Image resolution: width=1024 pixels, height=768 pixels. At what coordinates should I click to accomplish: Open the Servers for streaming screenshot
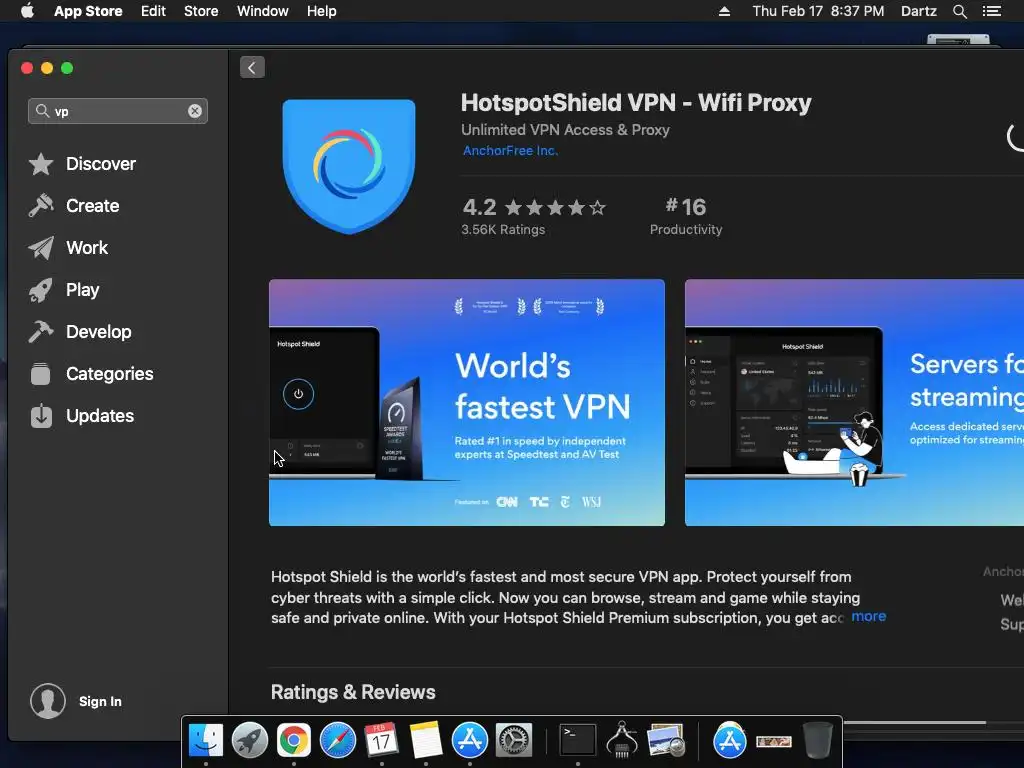pyautogui.click(x=854, y=402)
